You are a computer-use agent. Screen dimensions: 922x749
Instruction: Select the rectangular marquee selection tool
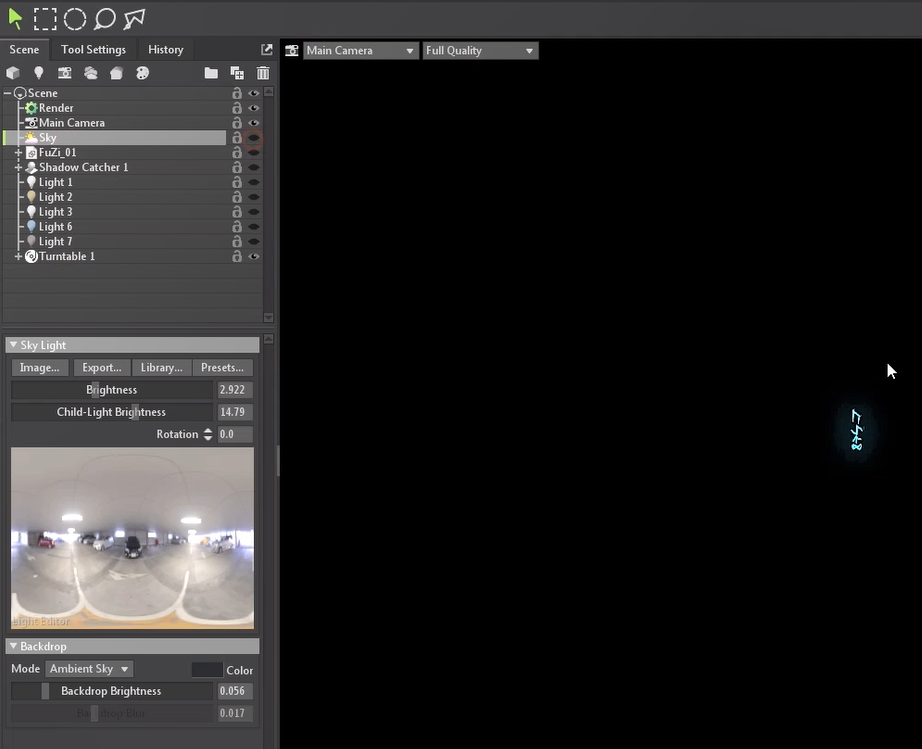pyautogui.click(x=45, y=19)
